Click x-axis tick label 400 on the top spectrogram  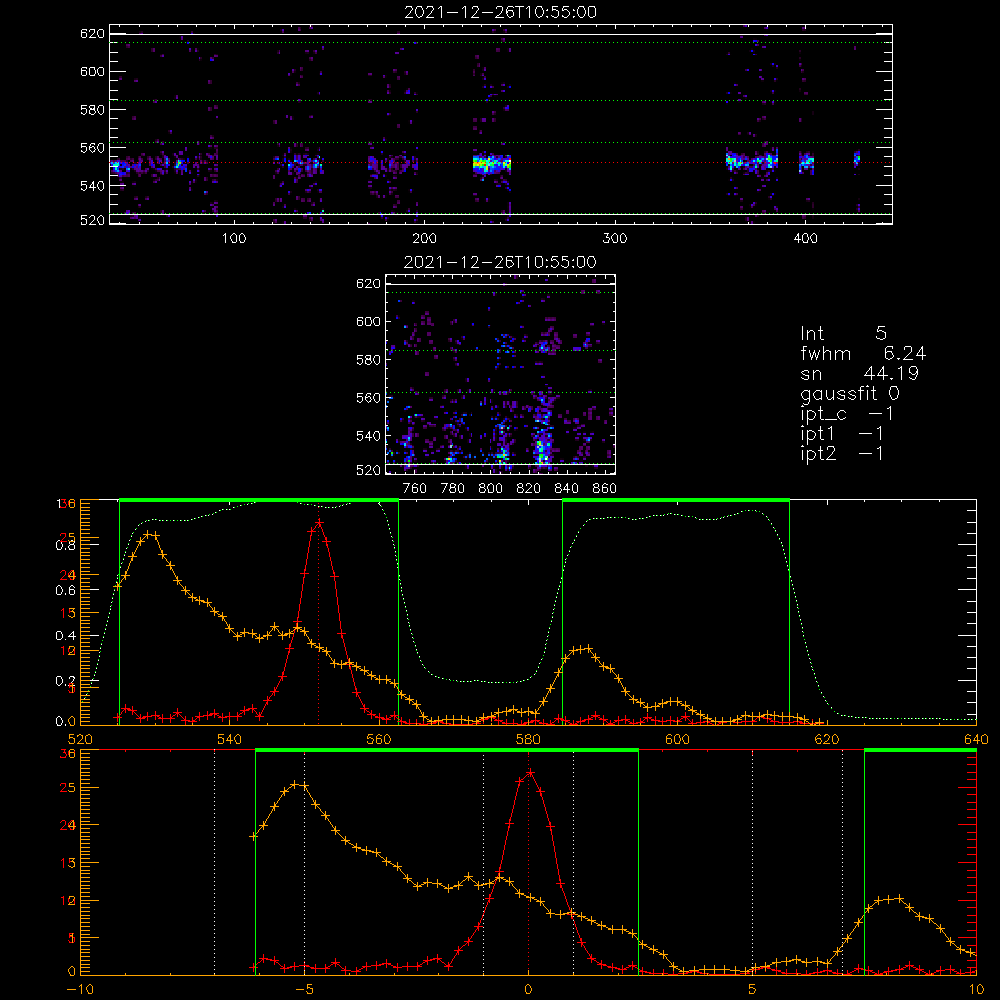click(x=805, y=239)
